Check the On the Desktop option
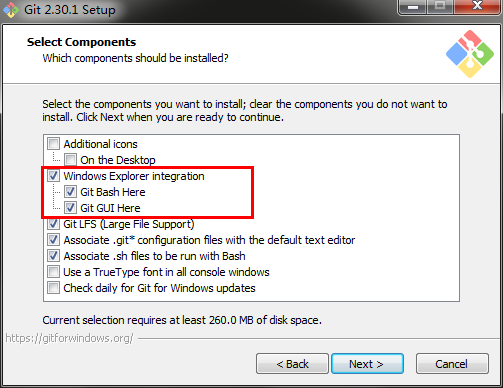The width and height of the screenshot is (503, 388). (70, 160)
